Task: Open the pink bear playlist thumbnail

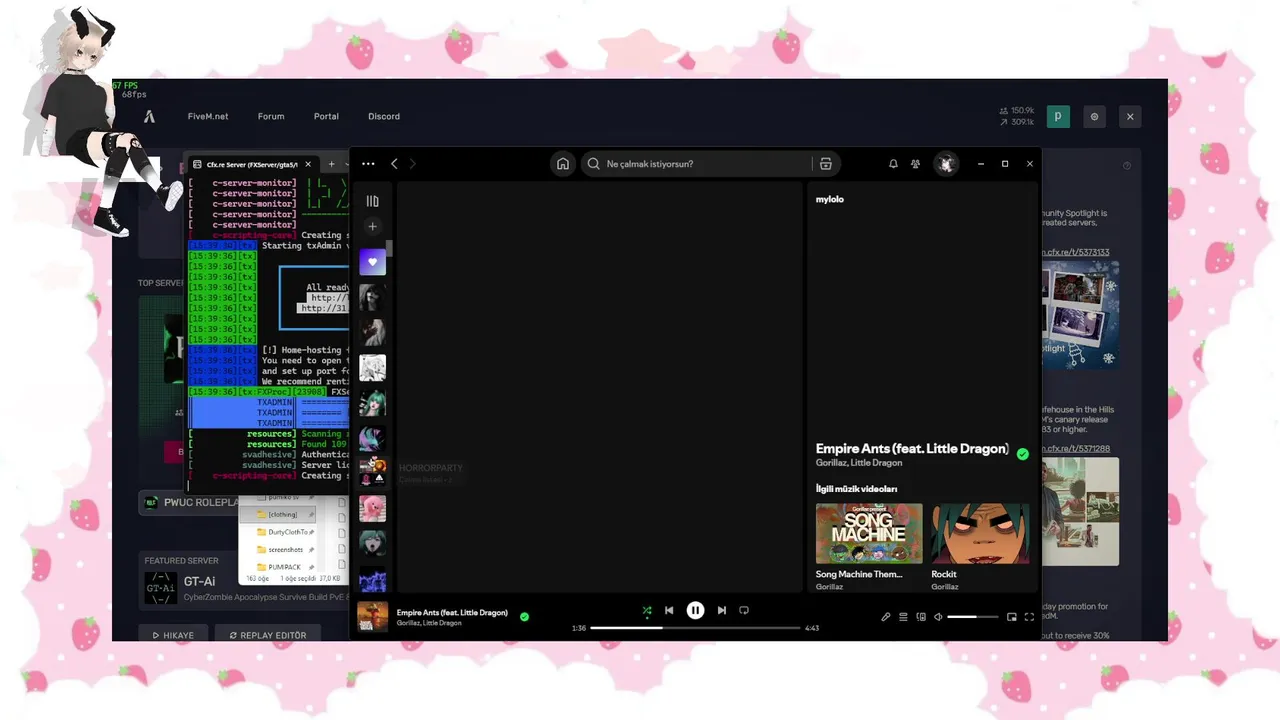Action: pyautogui.click(x=372, y=508)
